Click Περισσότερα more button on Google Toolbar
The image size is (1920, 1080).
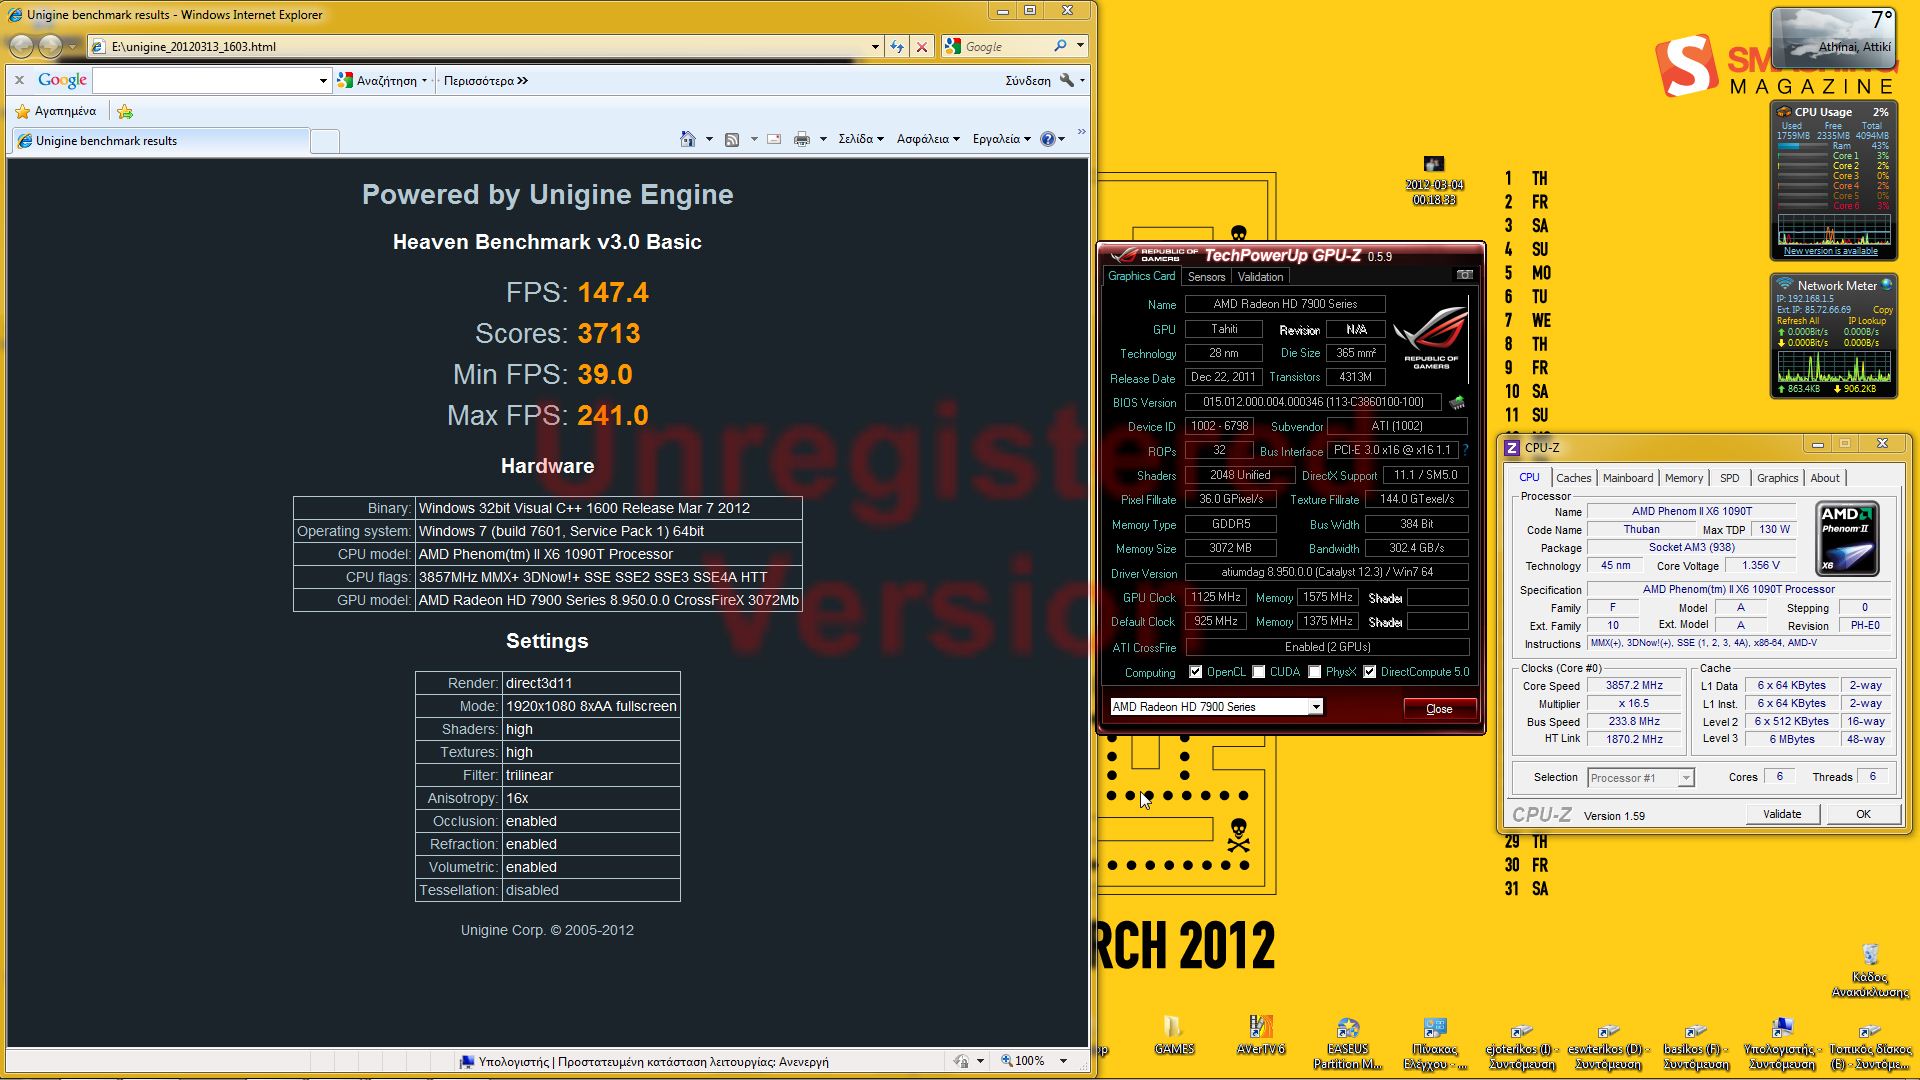(486, 81)
